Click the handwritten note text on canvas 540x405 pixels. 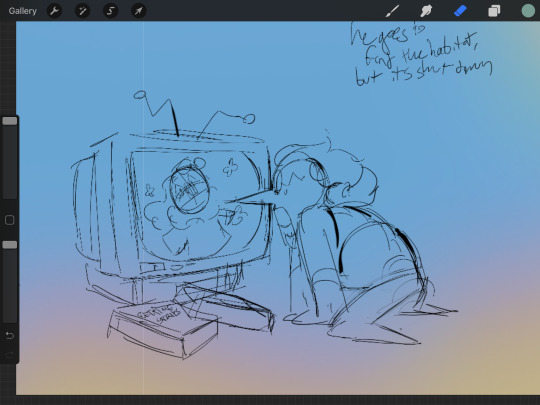[x=421, y=53]
